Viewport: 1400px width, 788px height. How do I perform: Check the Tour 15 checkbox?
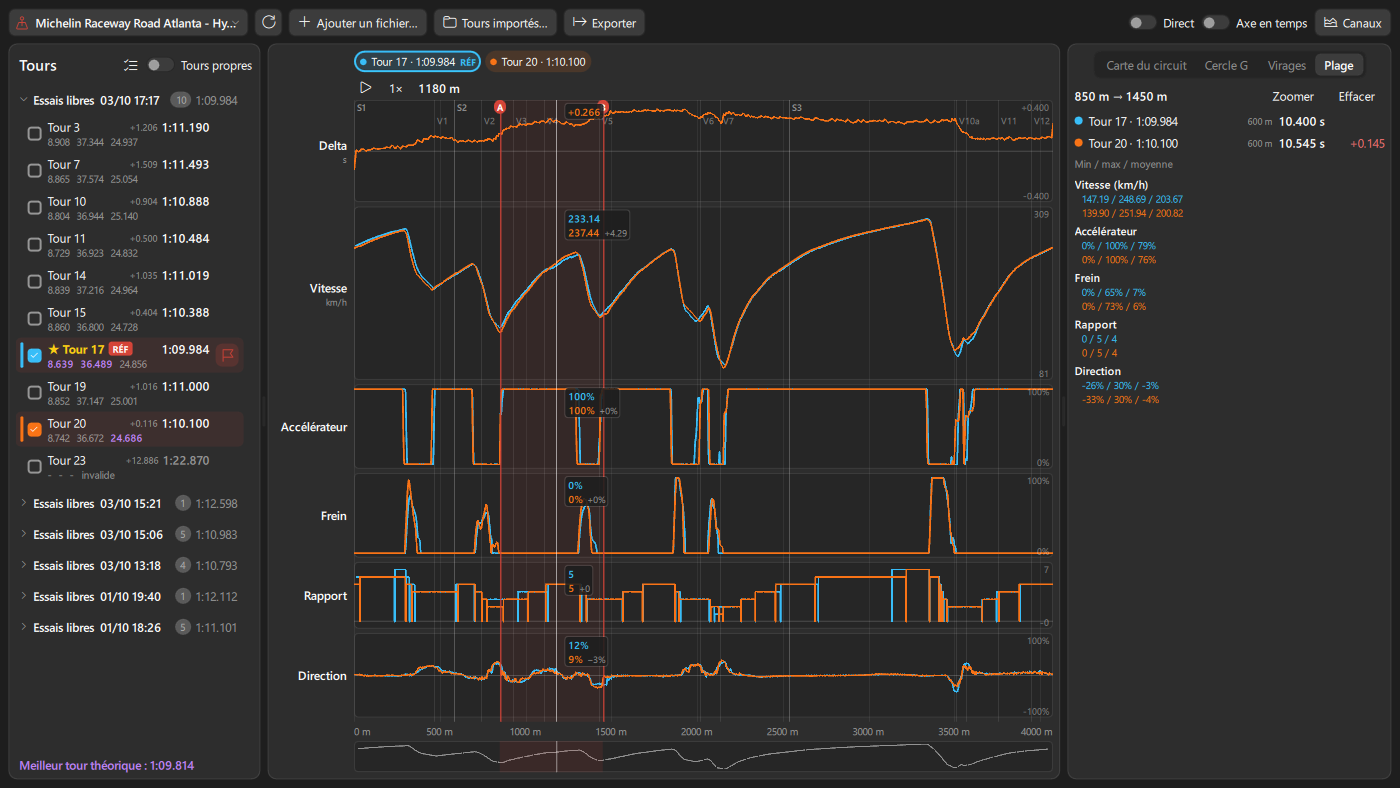coord(35,318)
